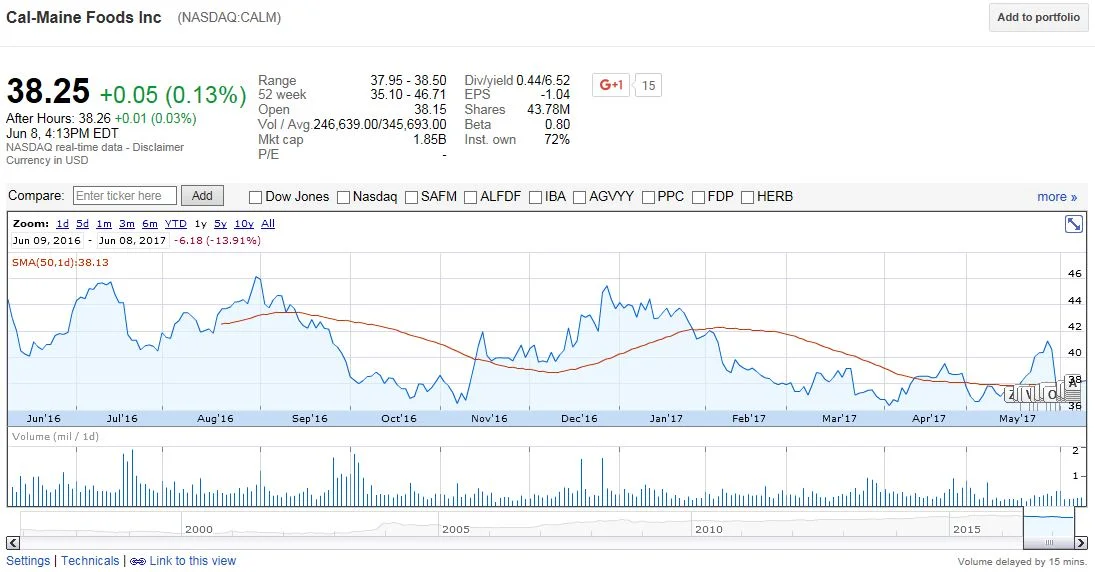The image size is (1095, 572).
Task: Switch chart zoom to 1m
Action: (104, 224)
